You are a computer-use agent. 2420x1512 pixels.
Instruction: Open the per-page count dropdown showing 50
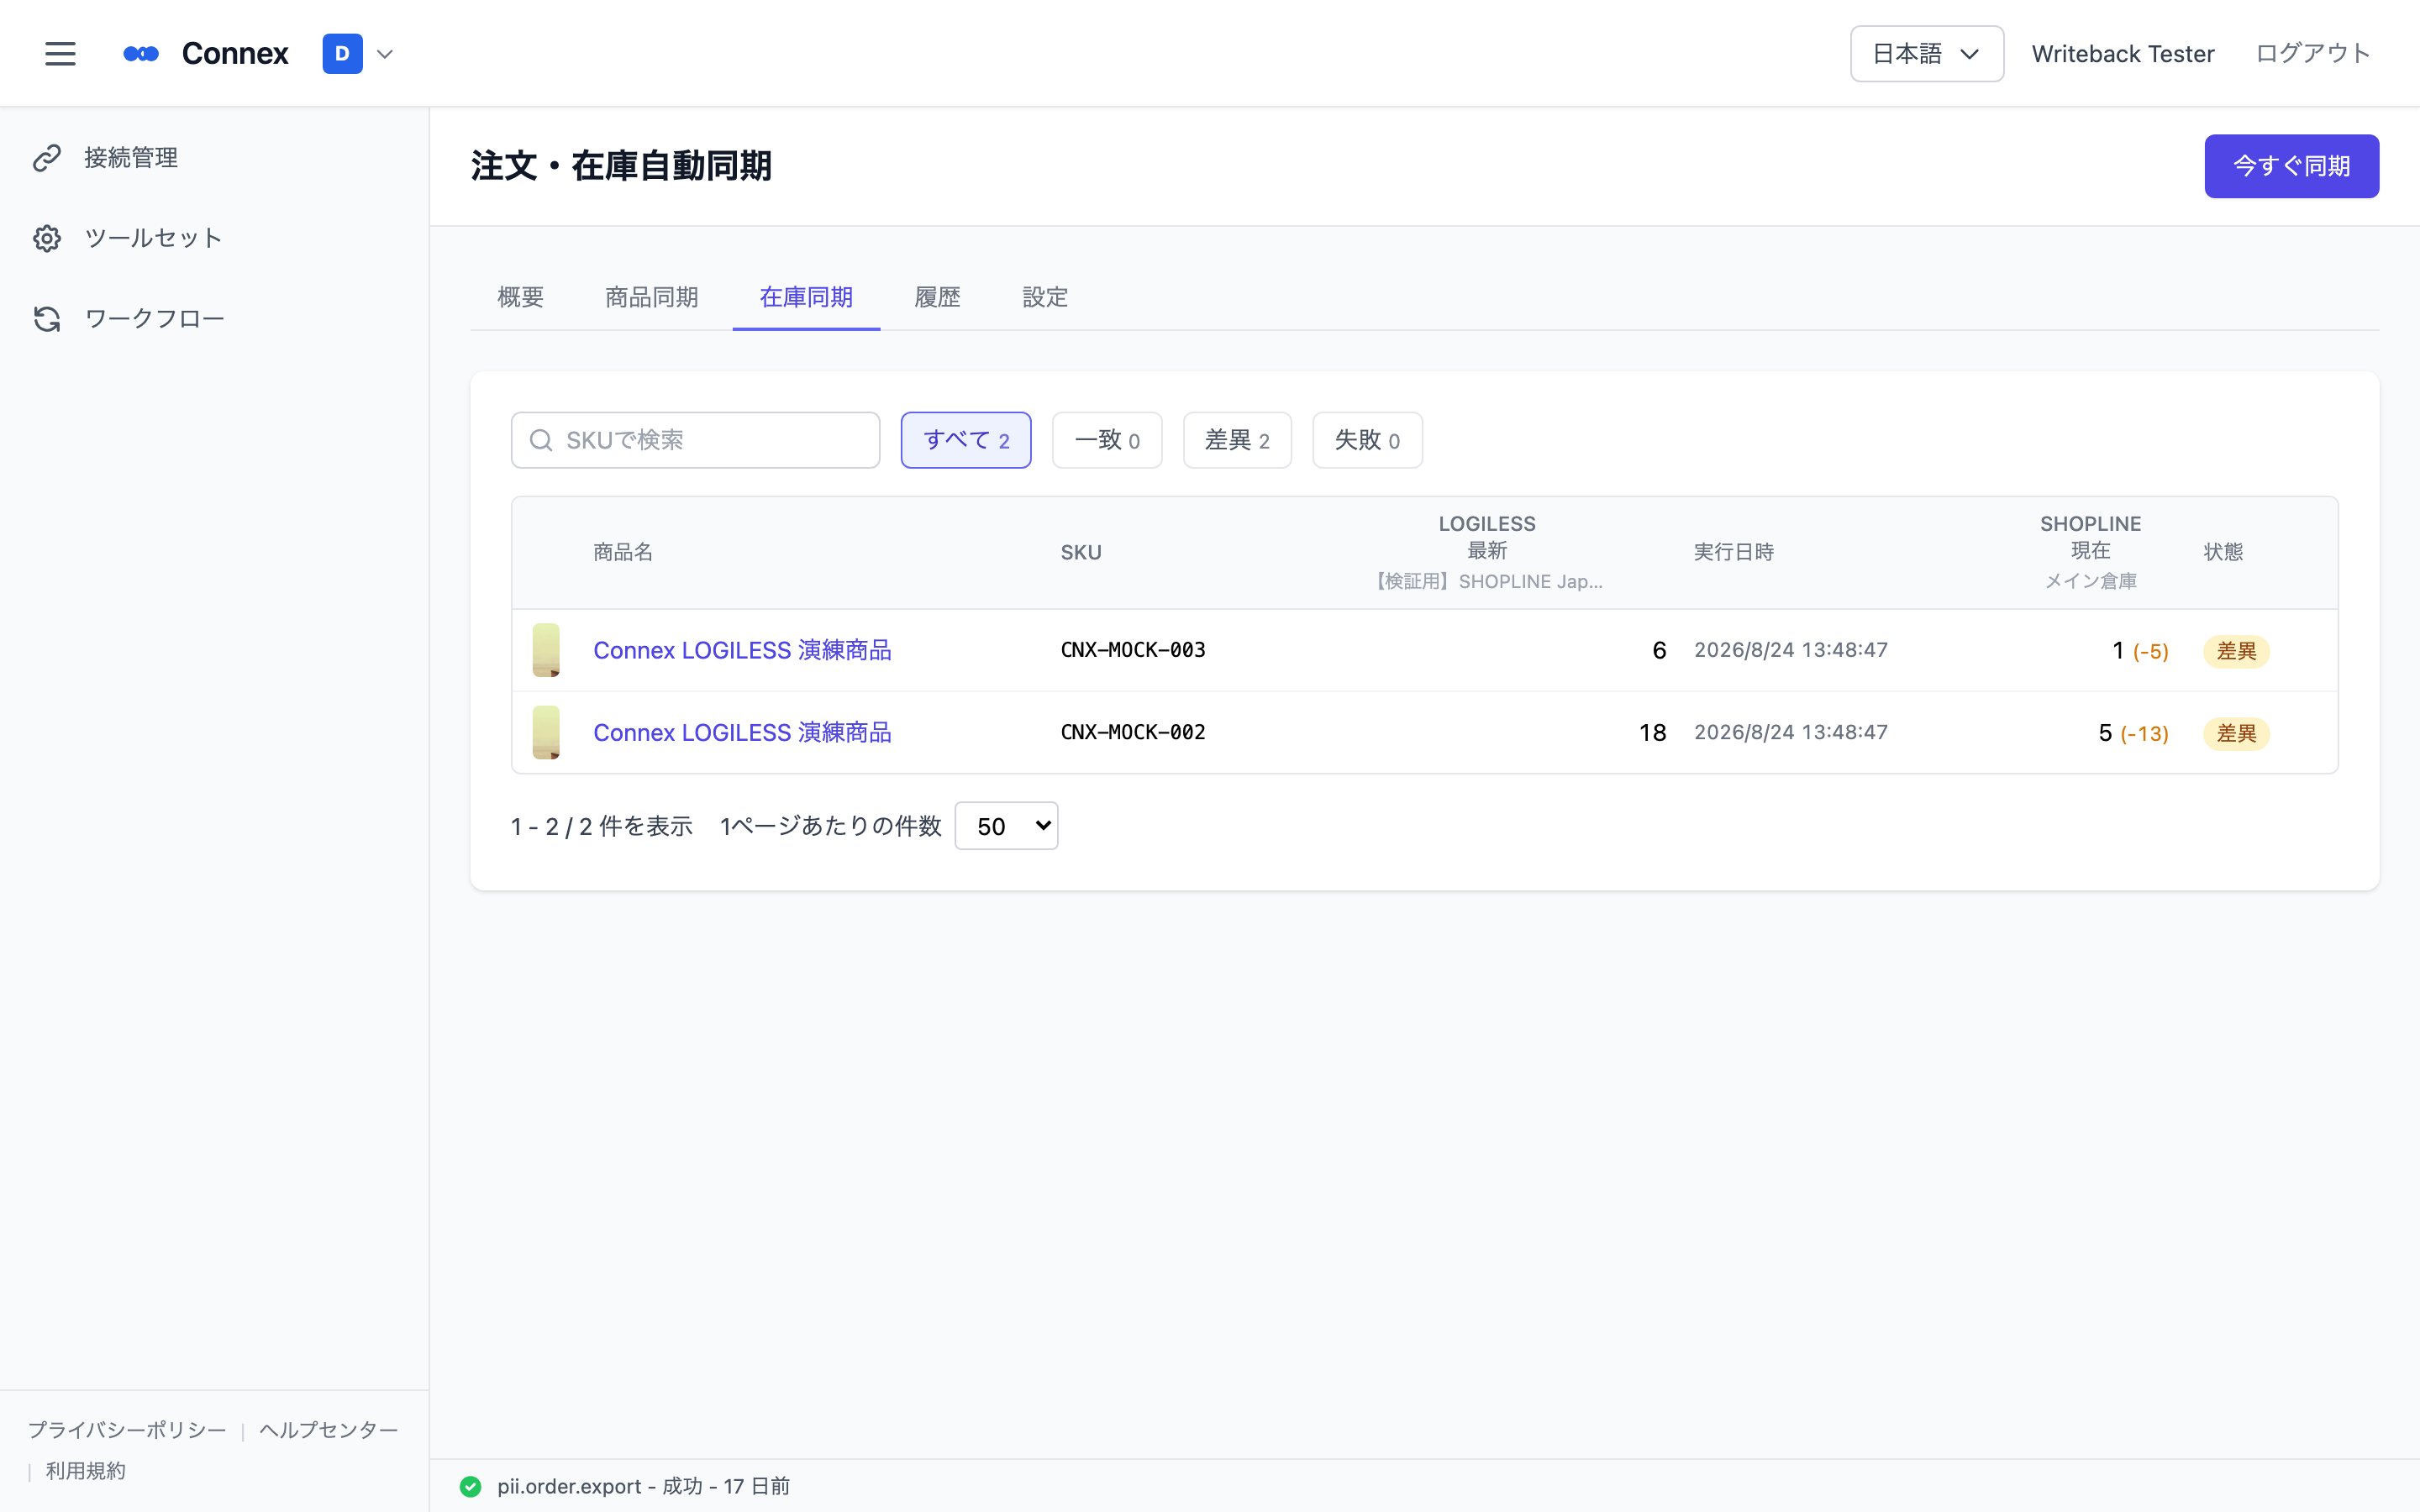point(1006,826)
